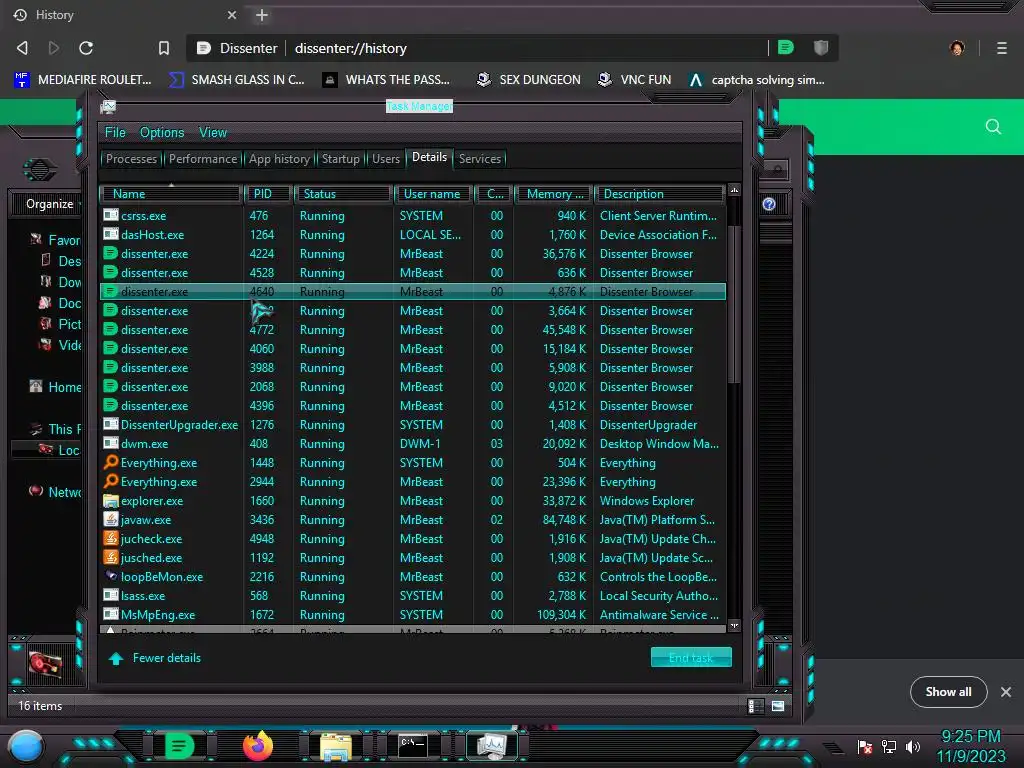The width and height of the screenshot is (1024, 768).
Task: Open the SMASH GLASS IN C... bookmark
Action: tap(236, 80)
